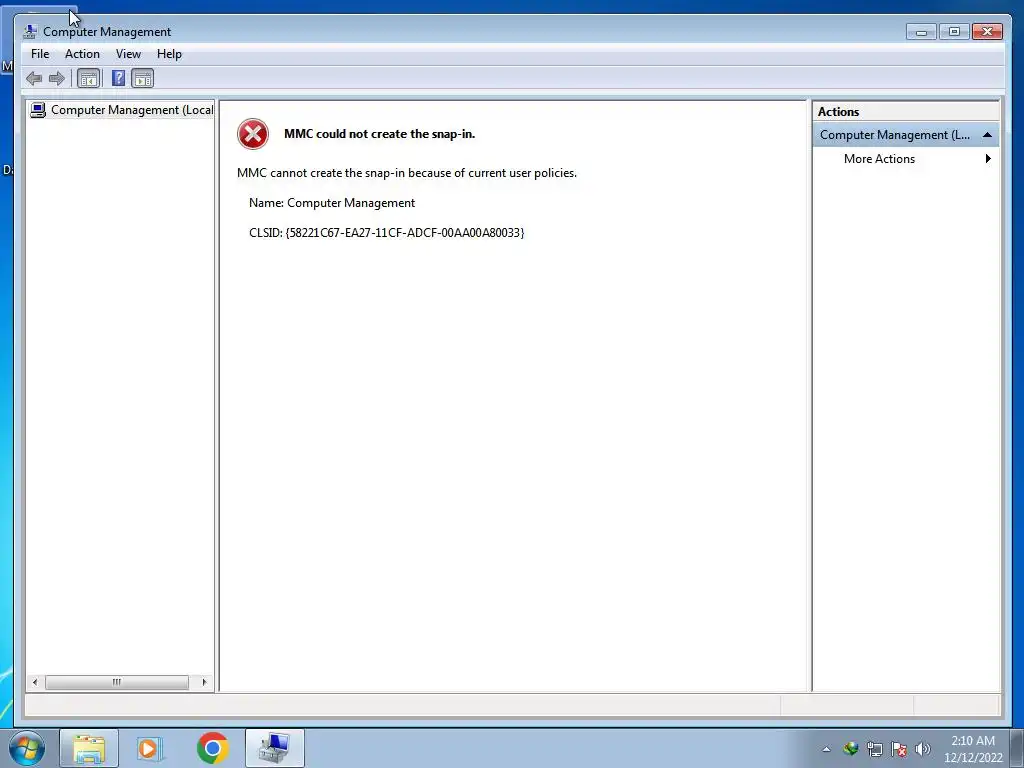Screen dimensions: 1024x768
Task: Close the Computer Management window
Action: [987, 31]
